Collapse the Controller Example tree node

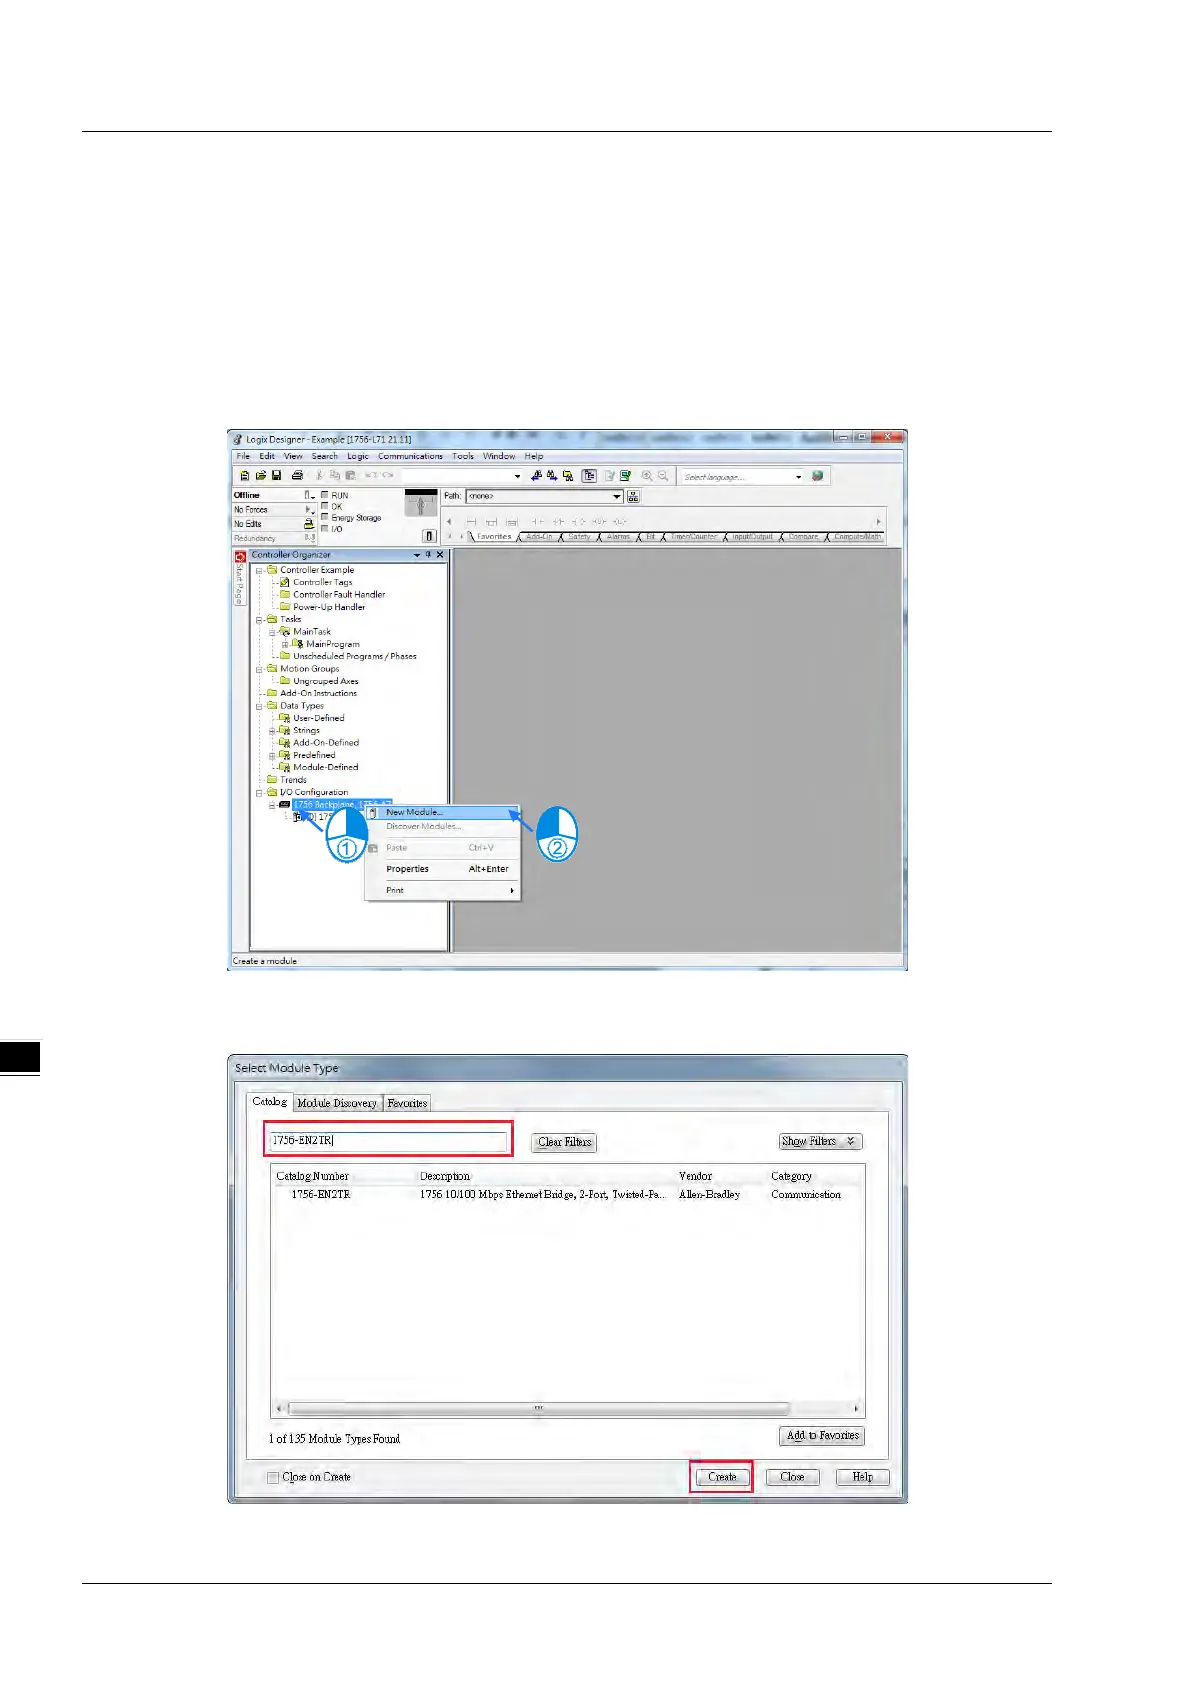pos(259,570)
